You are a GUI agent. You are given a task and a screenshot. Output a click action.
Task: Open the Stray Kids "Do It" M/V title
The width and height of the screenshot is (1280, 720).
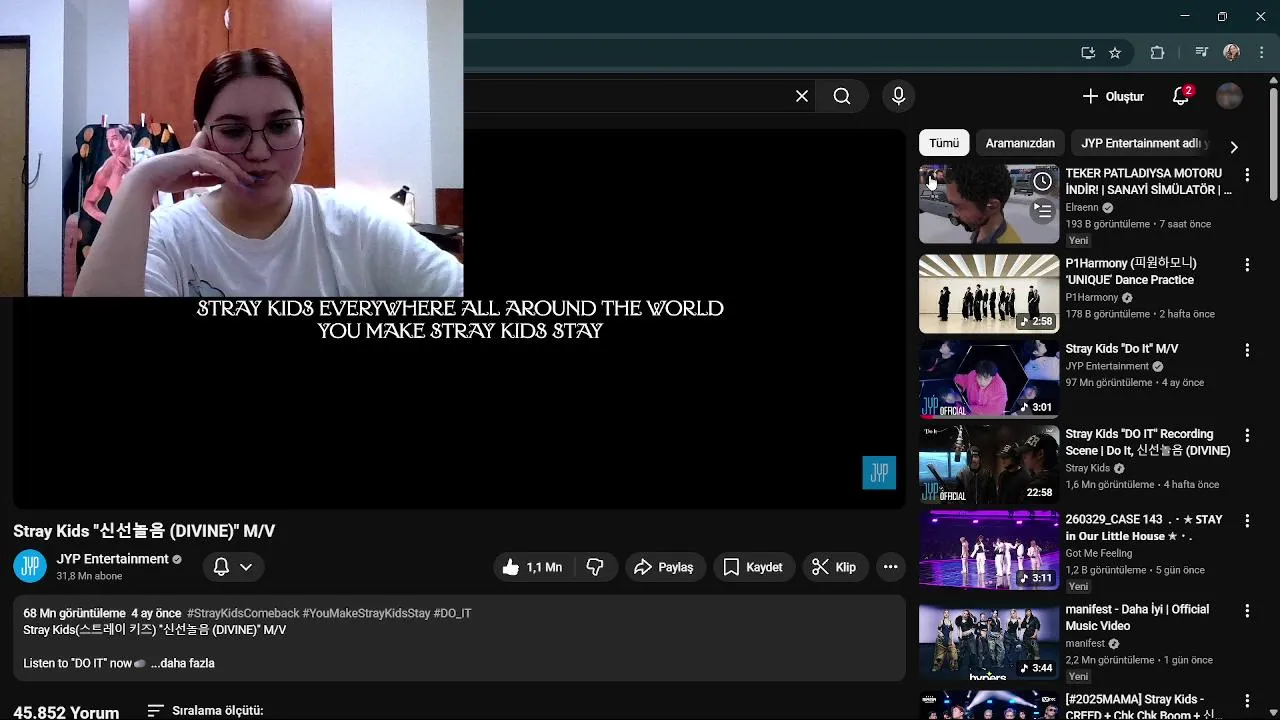point(1122,349)
